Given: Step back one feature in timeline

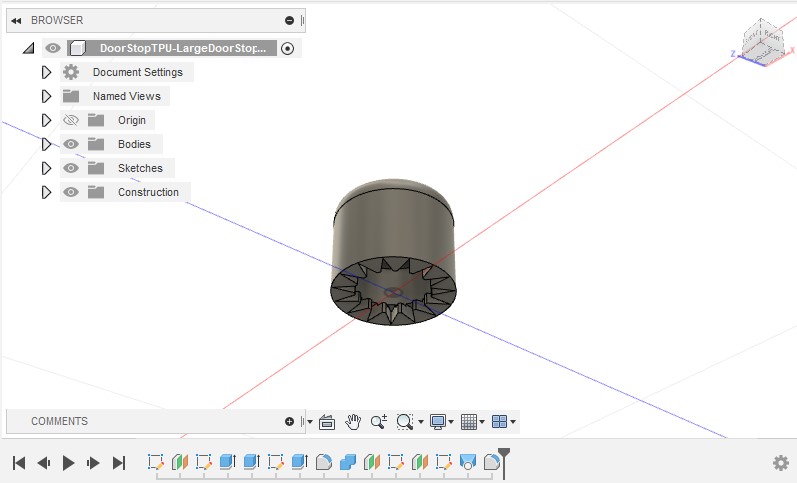Looking at the screenshot, I should click(x=44, y=463).
